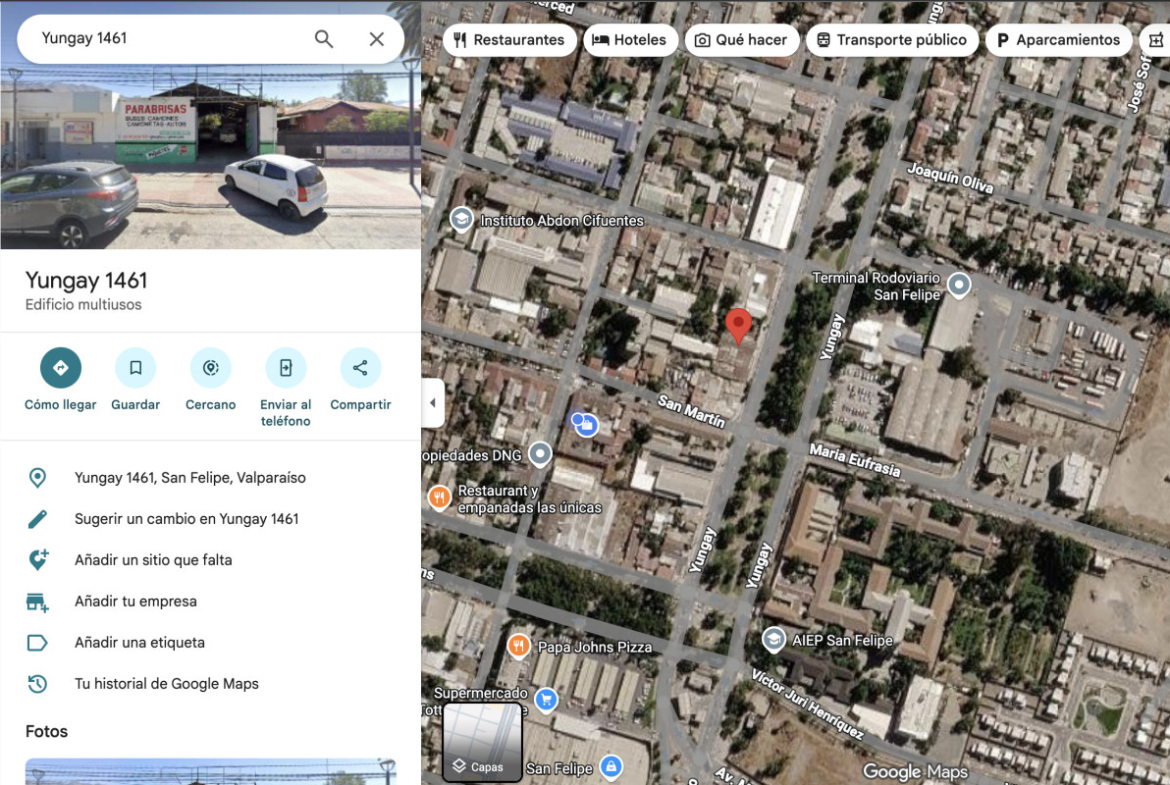This screenshot has height=785, width=1170.
Task: Send place to phone with Enviar al teléfono
Action: [x=285, y=387]
